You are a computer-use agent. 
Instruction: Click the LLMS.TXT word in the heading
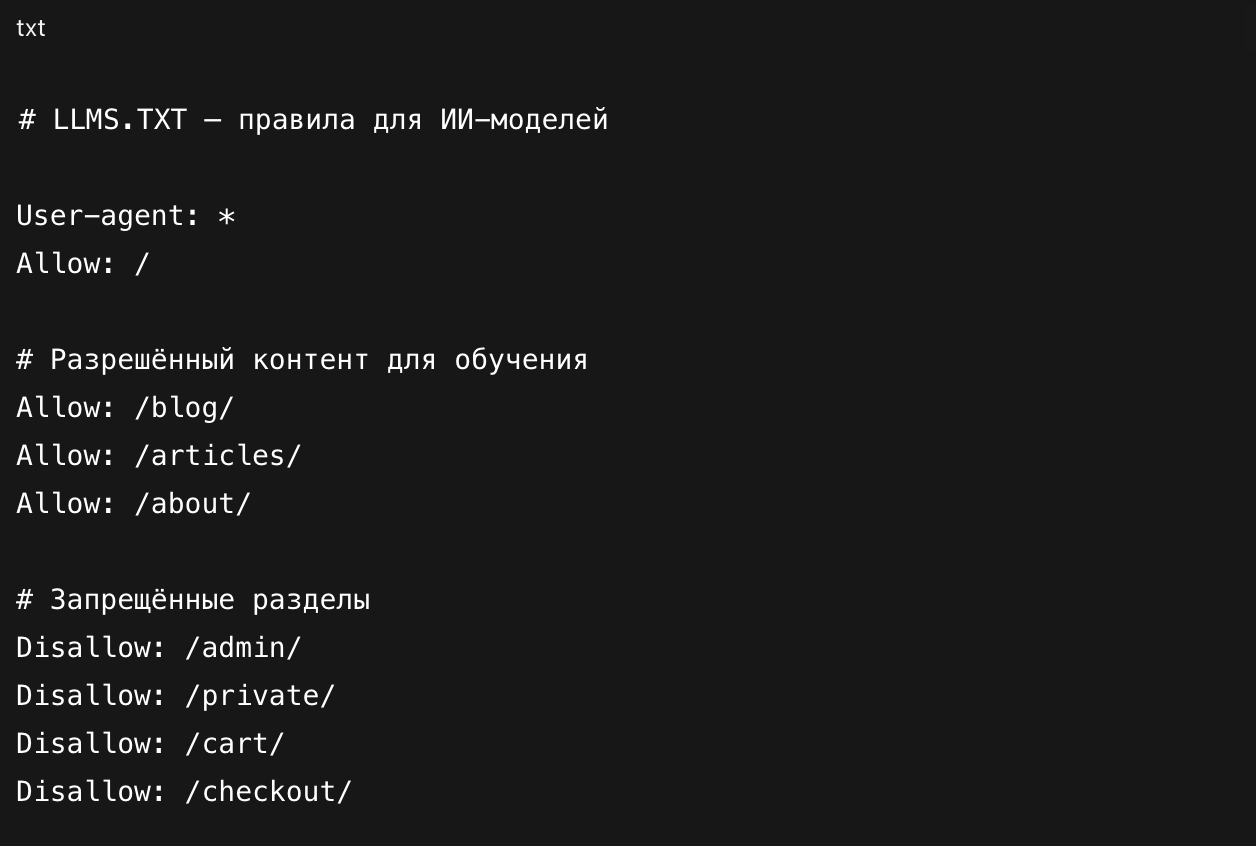120,120
